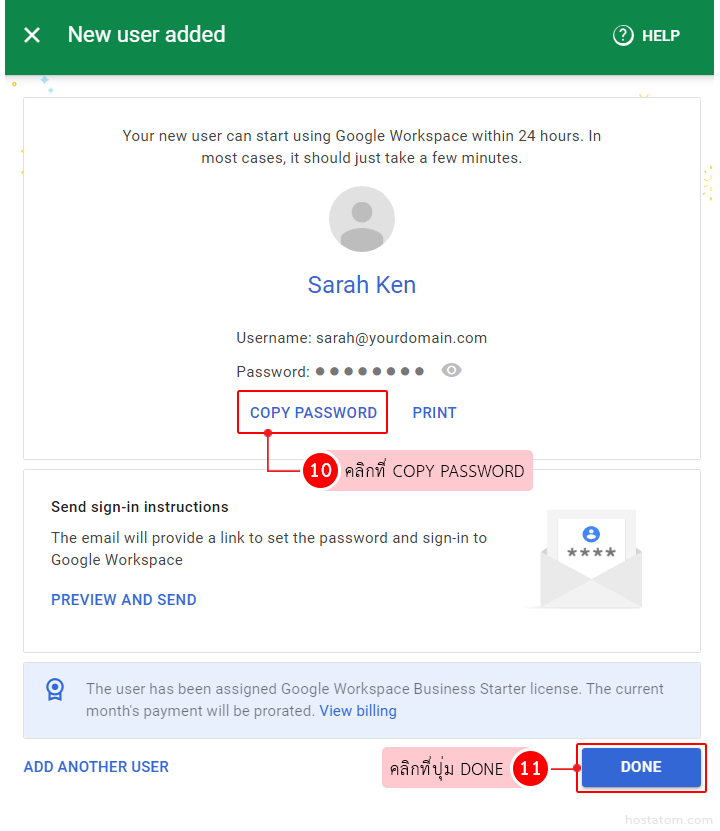Click COPY PASSWORD
The height and width of the screenshot is (831, 720).
click(x=313, y=412)
